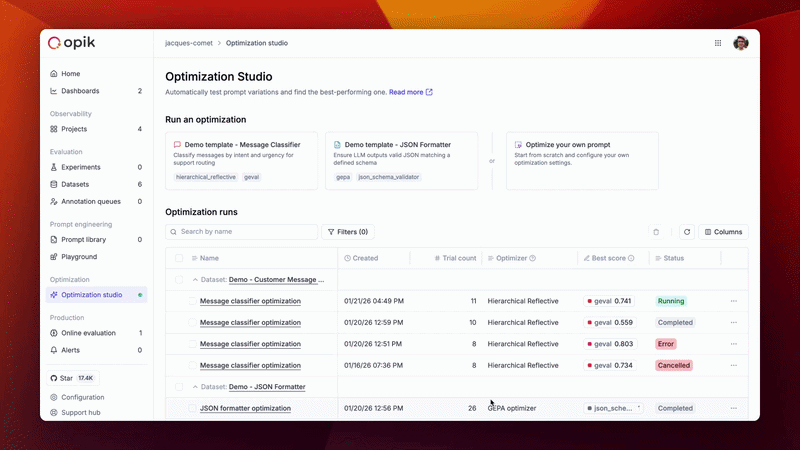Image resolution: width=800 pixels, height=450 pixels.
Task: Open the Columns selector
Action: (723, 232)
